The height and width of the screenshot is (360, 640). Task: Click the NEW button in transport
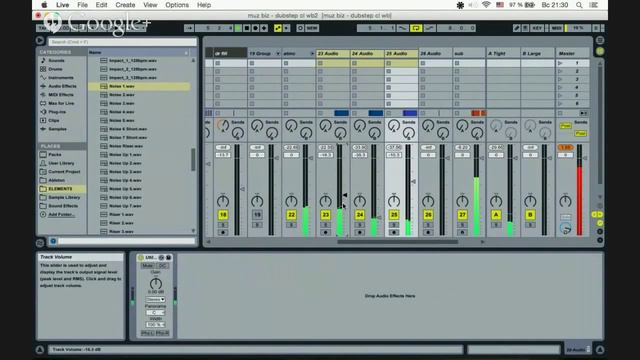[x=312, y=28]
